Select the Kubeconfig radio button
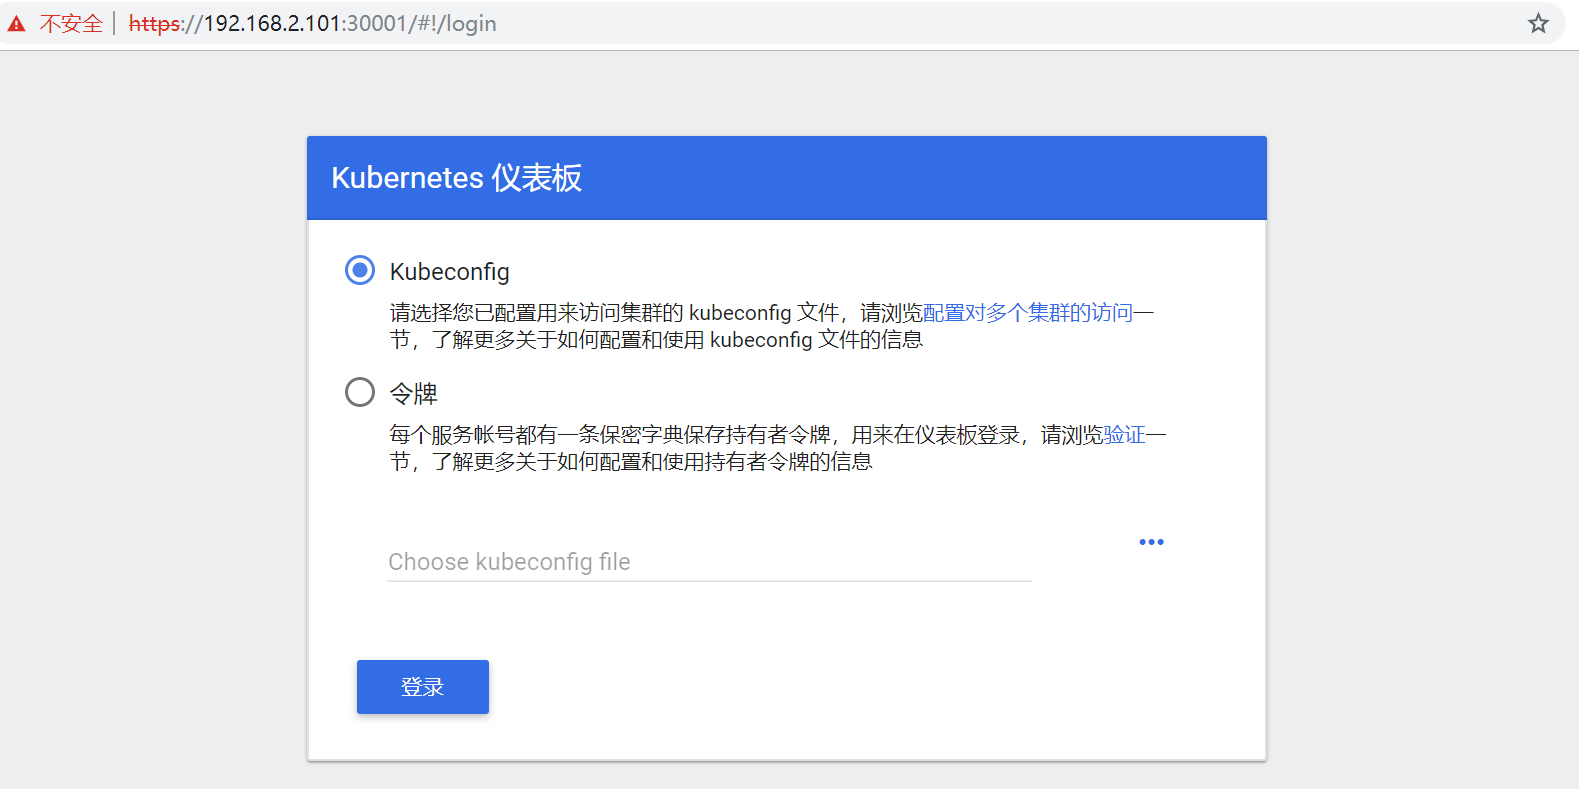The width and height of the screenshot is (1579, 789). 360,270
